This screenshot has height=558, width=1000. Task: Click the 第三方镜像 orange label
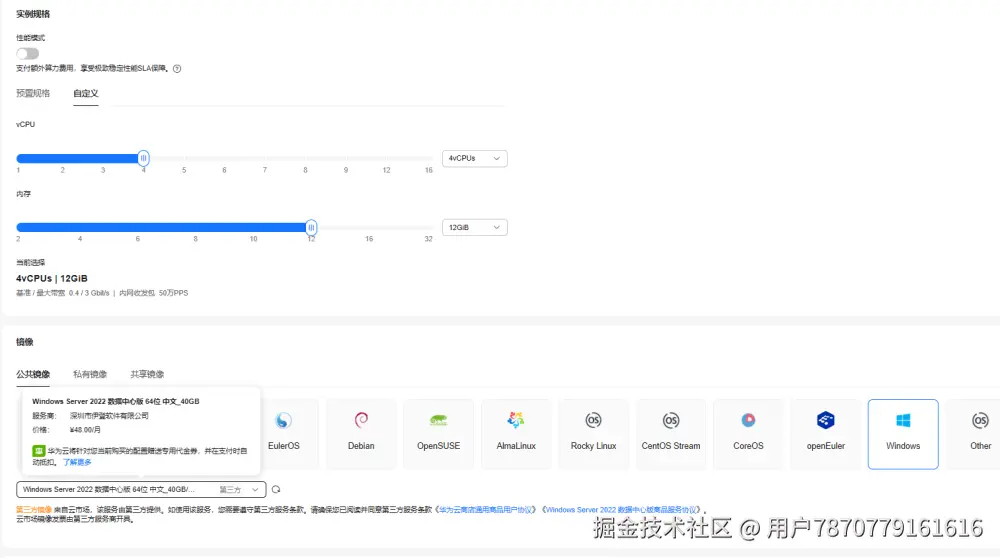(34, 510)
